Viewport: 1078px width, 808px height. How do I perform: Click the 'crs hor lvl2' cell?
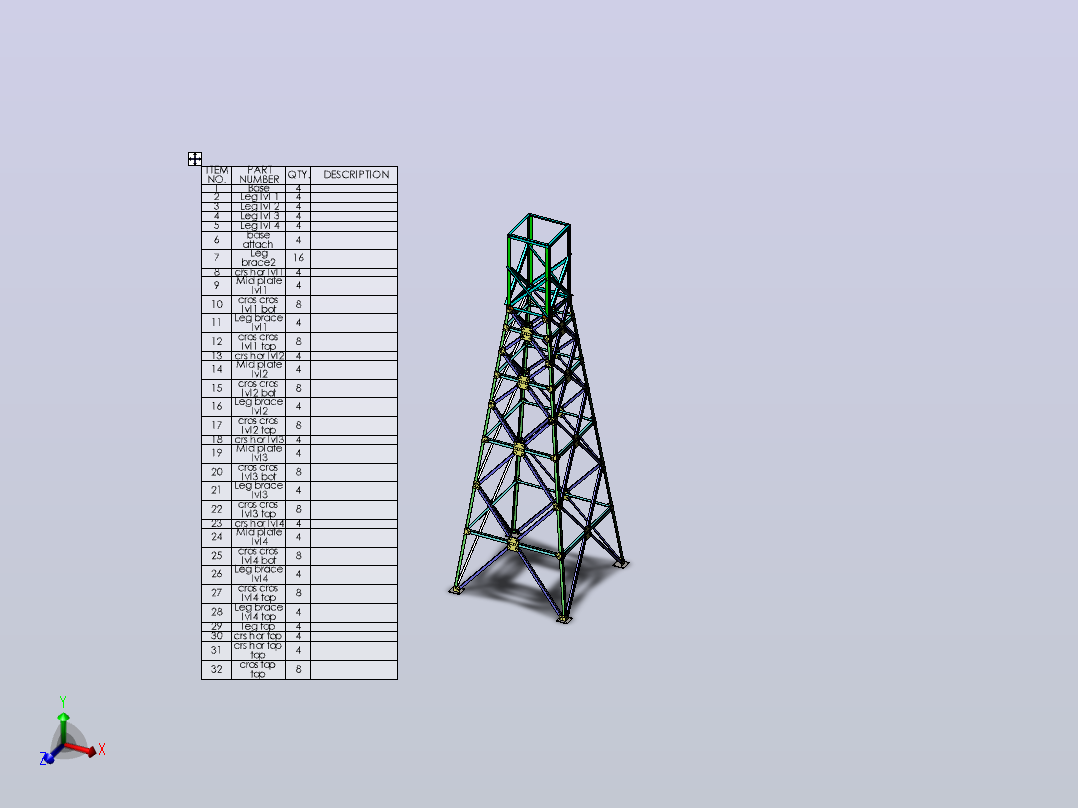258,356
